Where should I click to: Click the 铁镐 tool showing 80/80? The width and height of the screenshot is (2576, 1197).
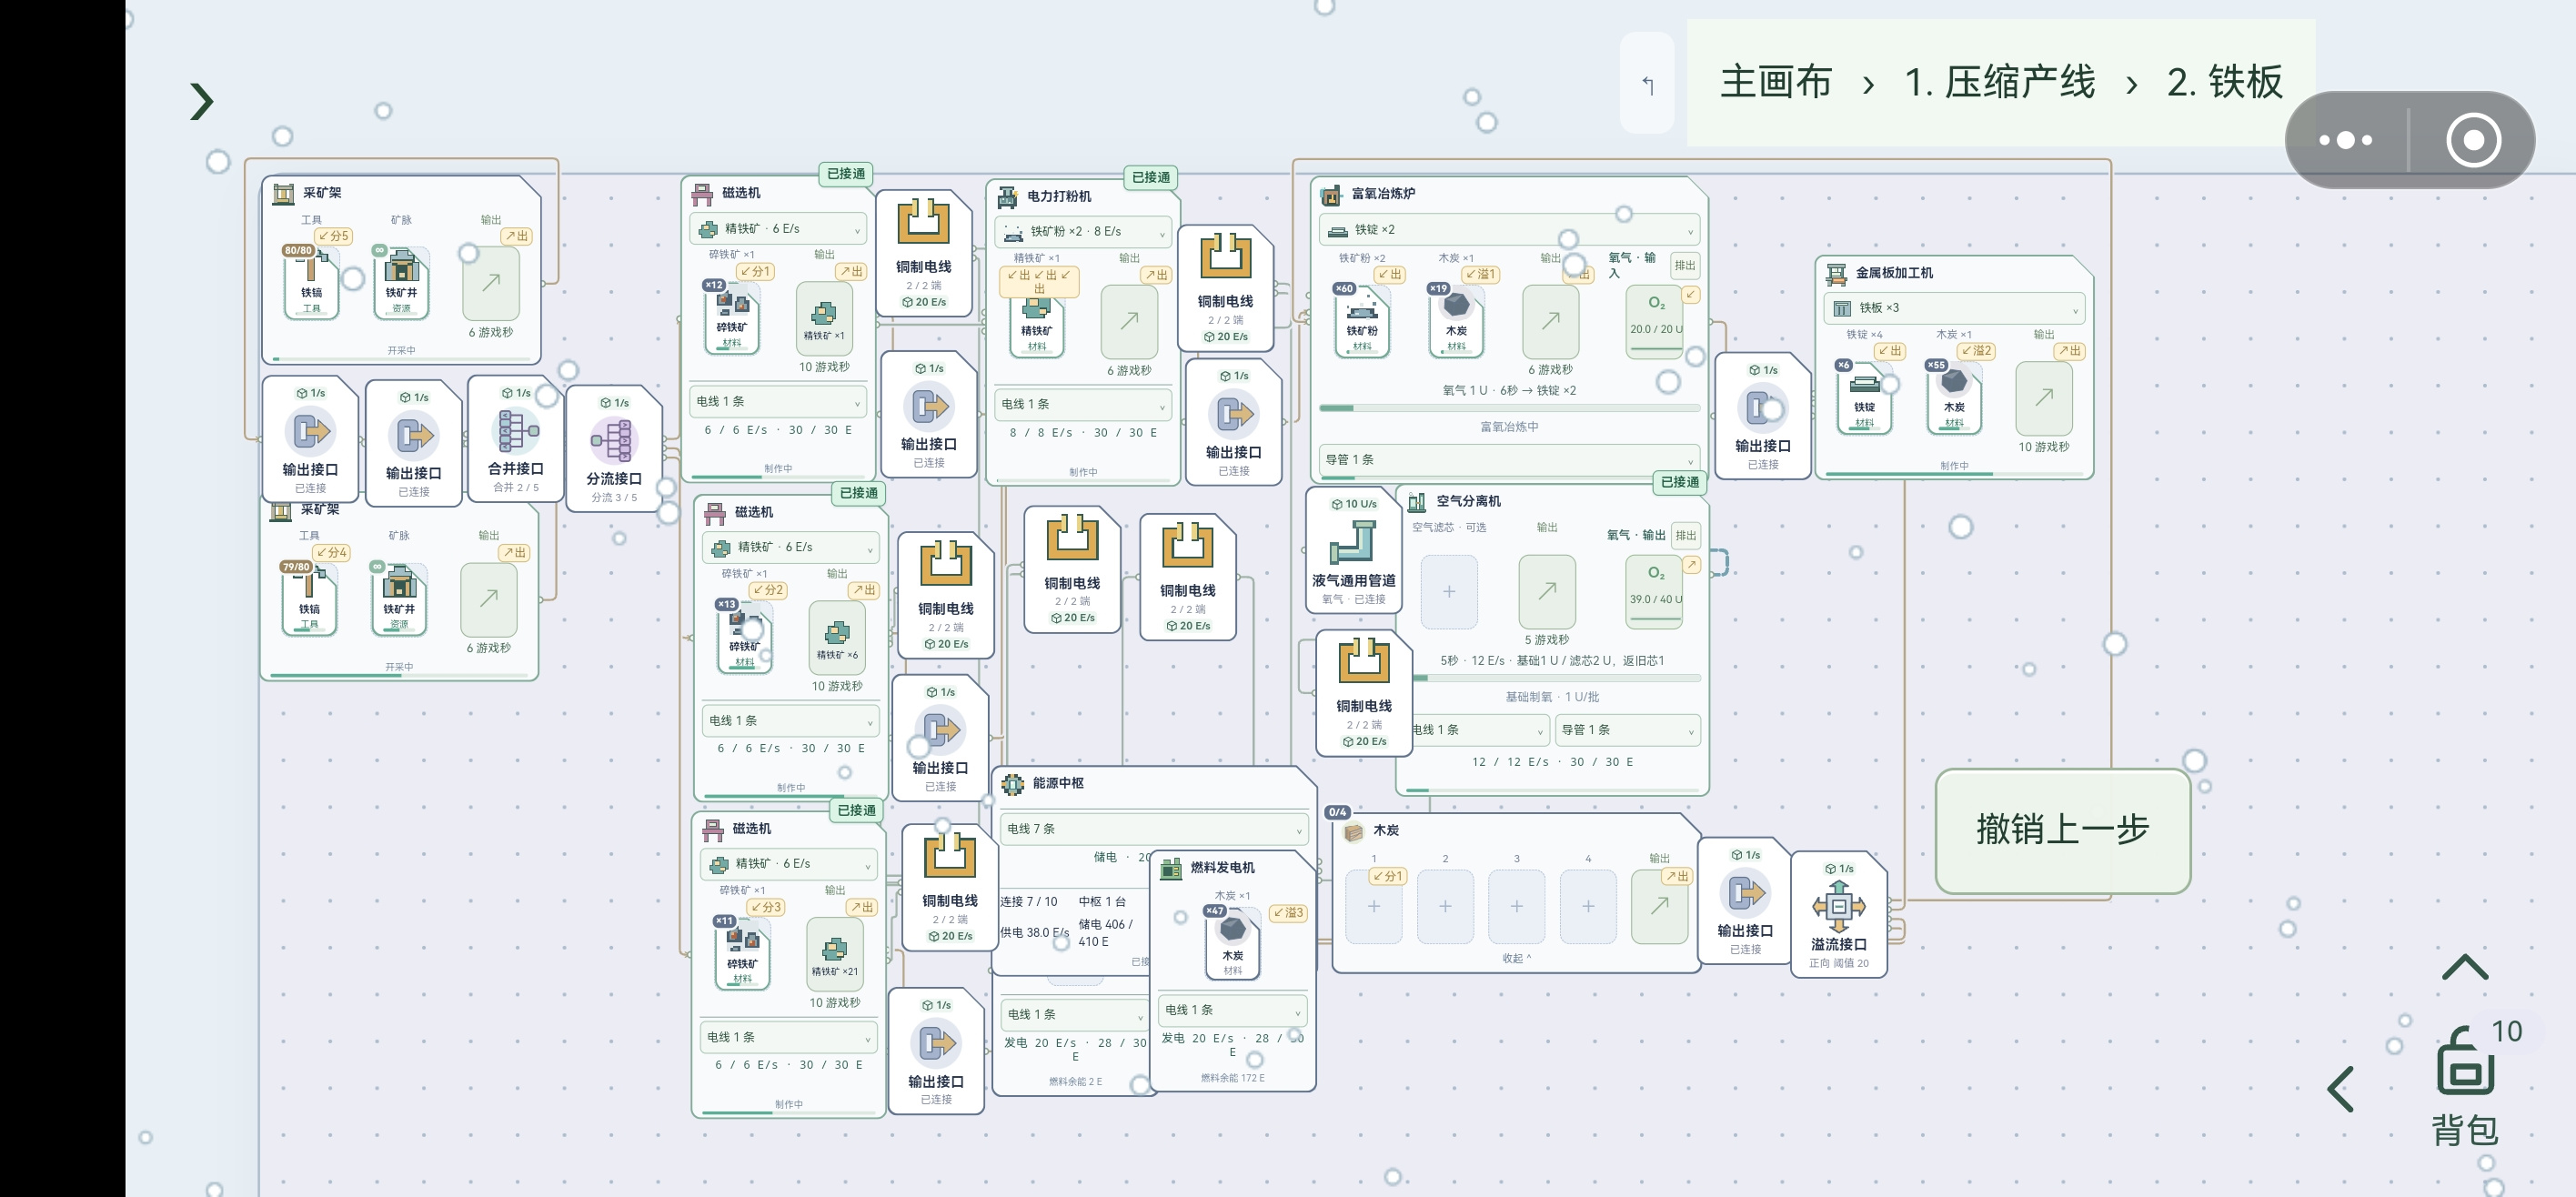(x=311, y=282)
